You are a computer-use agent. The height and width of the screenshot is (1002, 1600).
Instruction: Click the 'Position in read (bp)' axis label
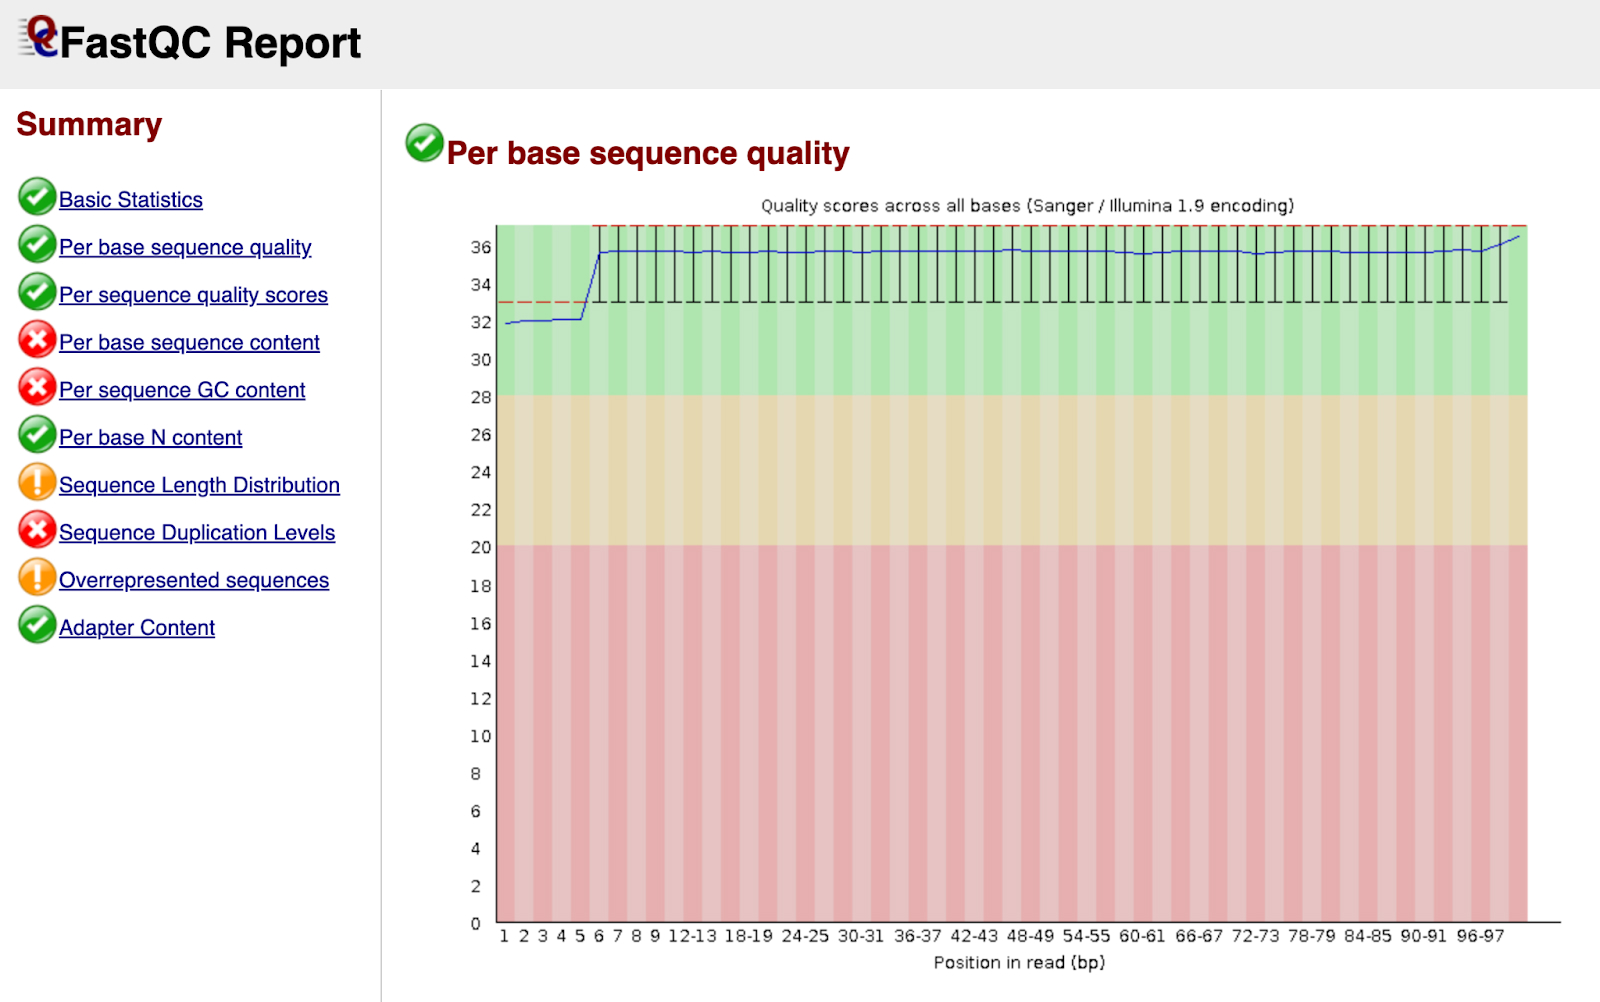1019,962
